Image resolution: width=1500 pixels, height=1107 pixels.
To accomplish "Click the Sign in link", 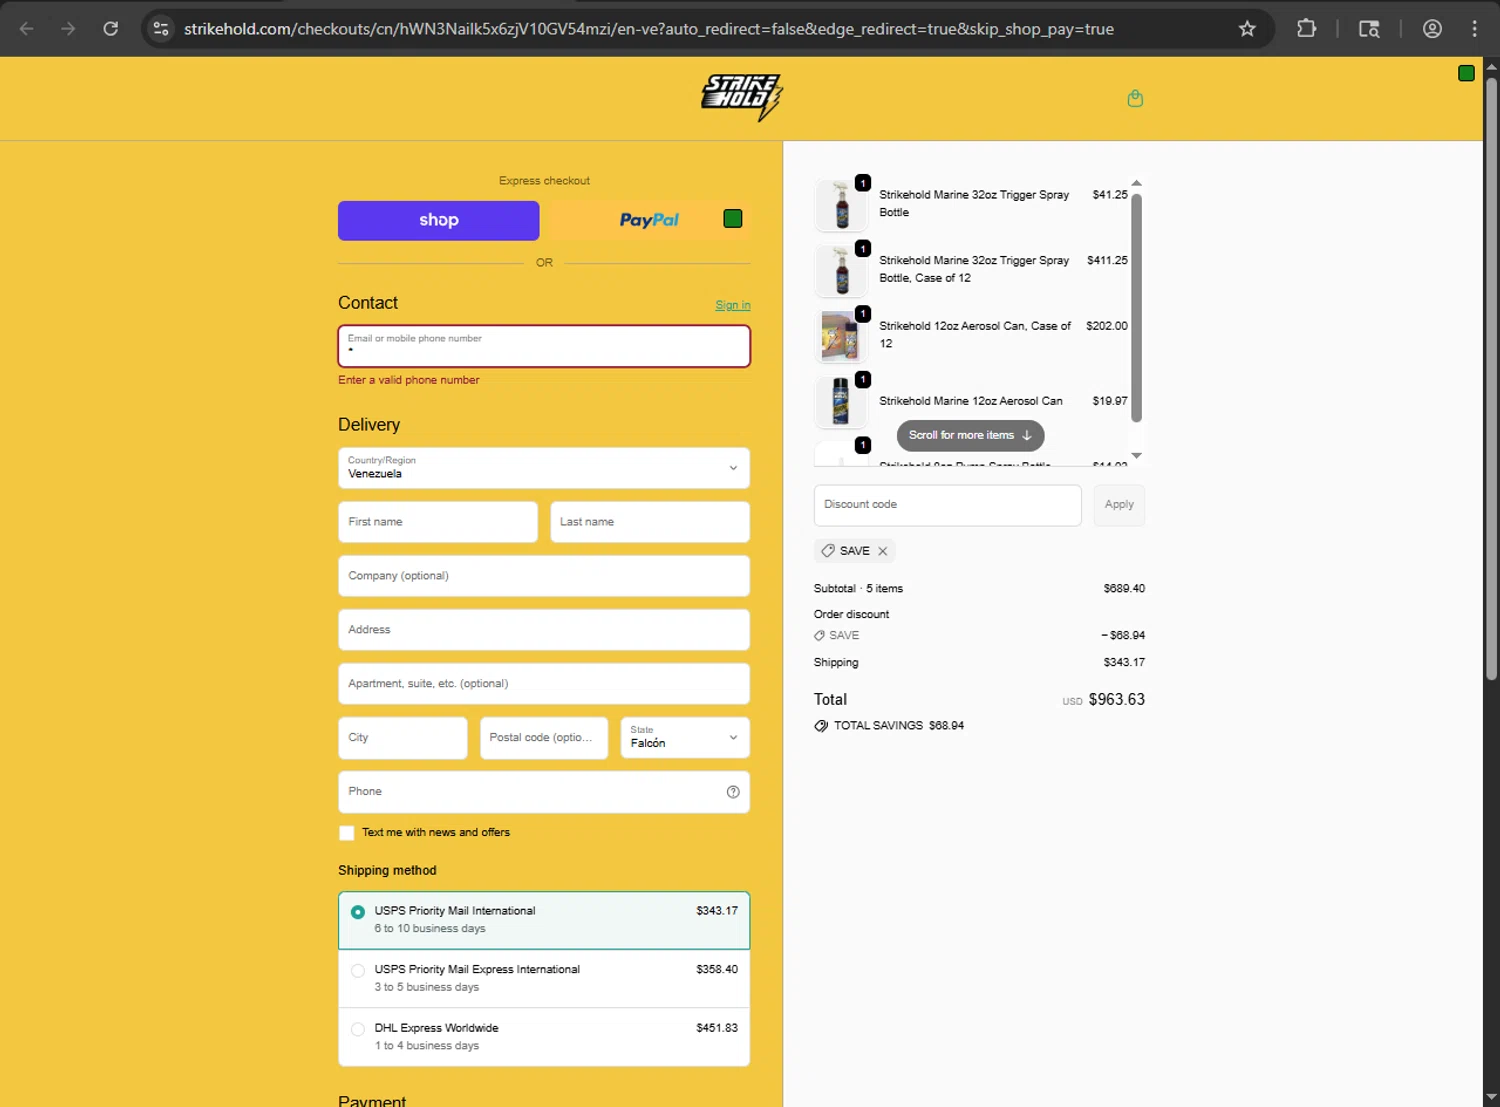I will [733, 305].
